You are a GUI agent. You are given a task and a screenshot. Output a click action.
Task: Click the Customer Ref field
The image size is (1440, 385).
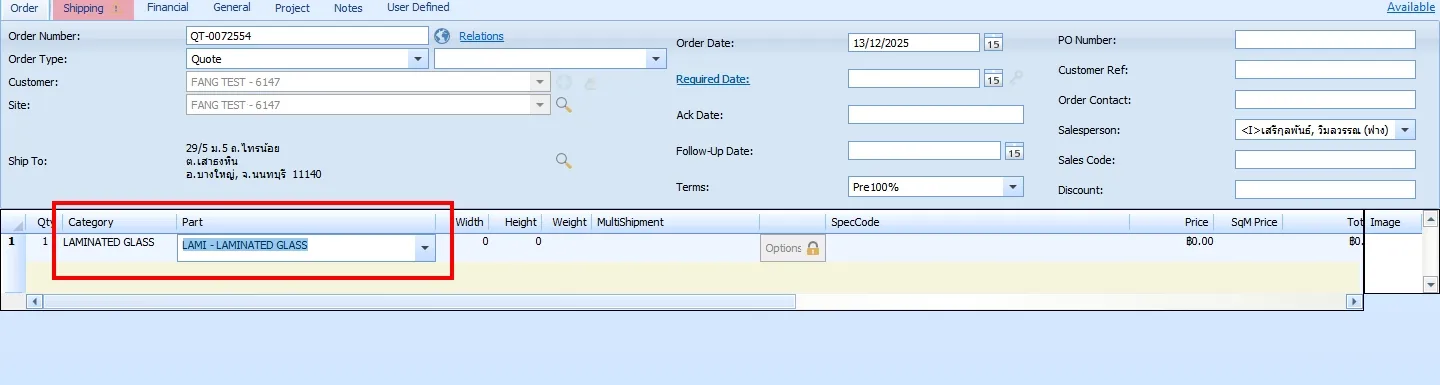coord(1325,70)
